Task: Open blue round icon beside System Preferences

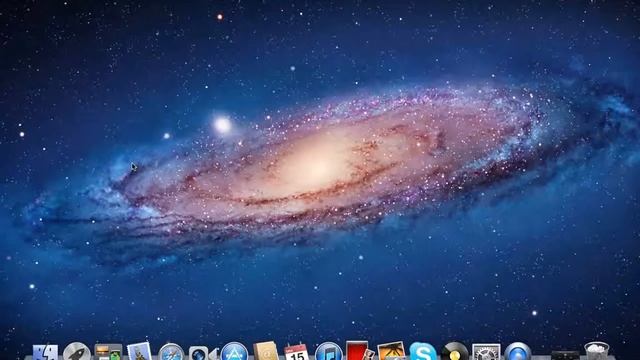Action: pyautogui.click(x=518, y=351)
